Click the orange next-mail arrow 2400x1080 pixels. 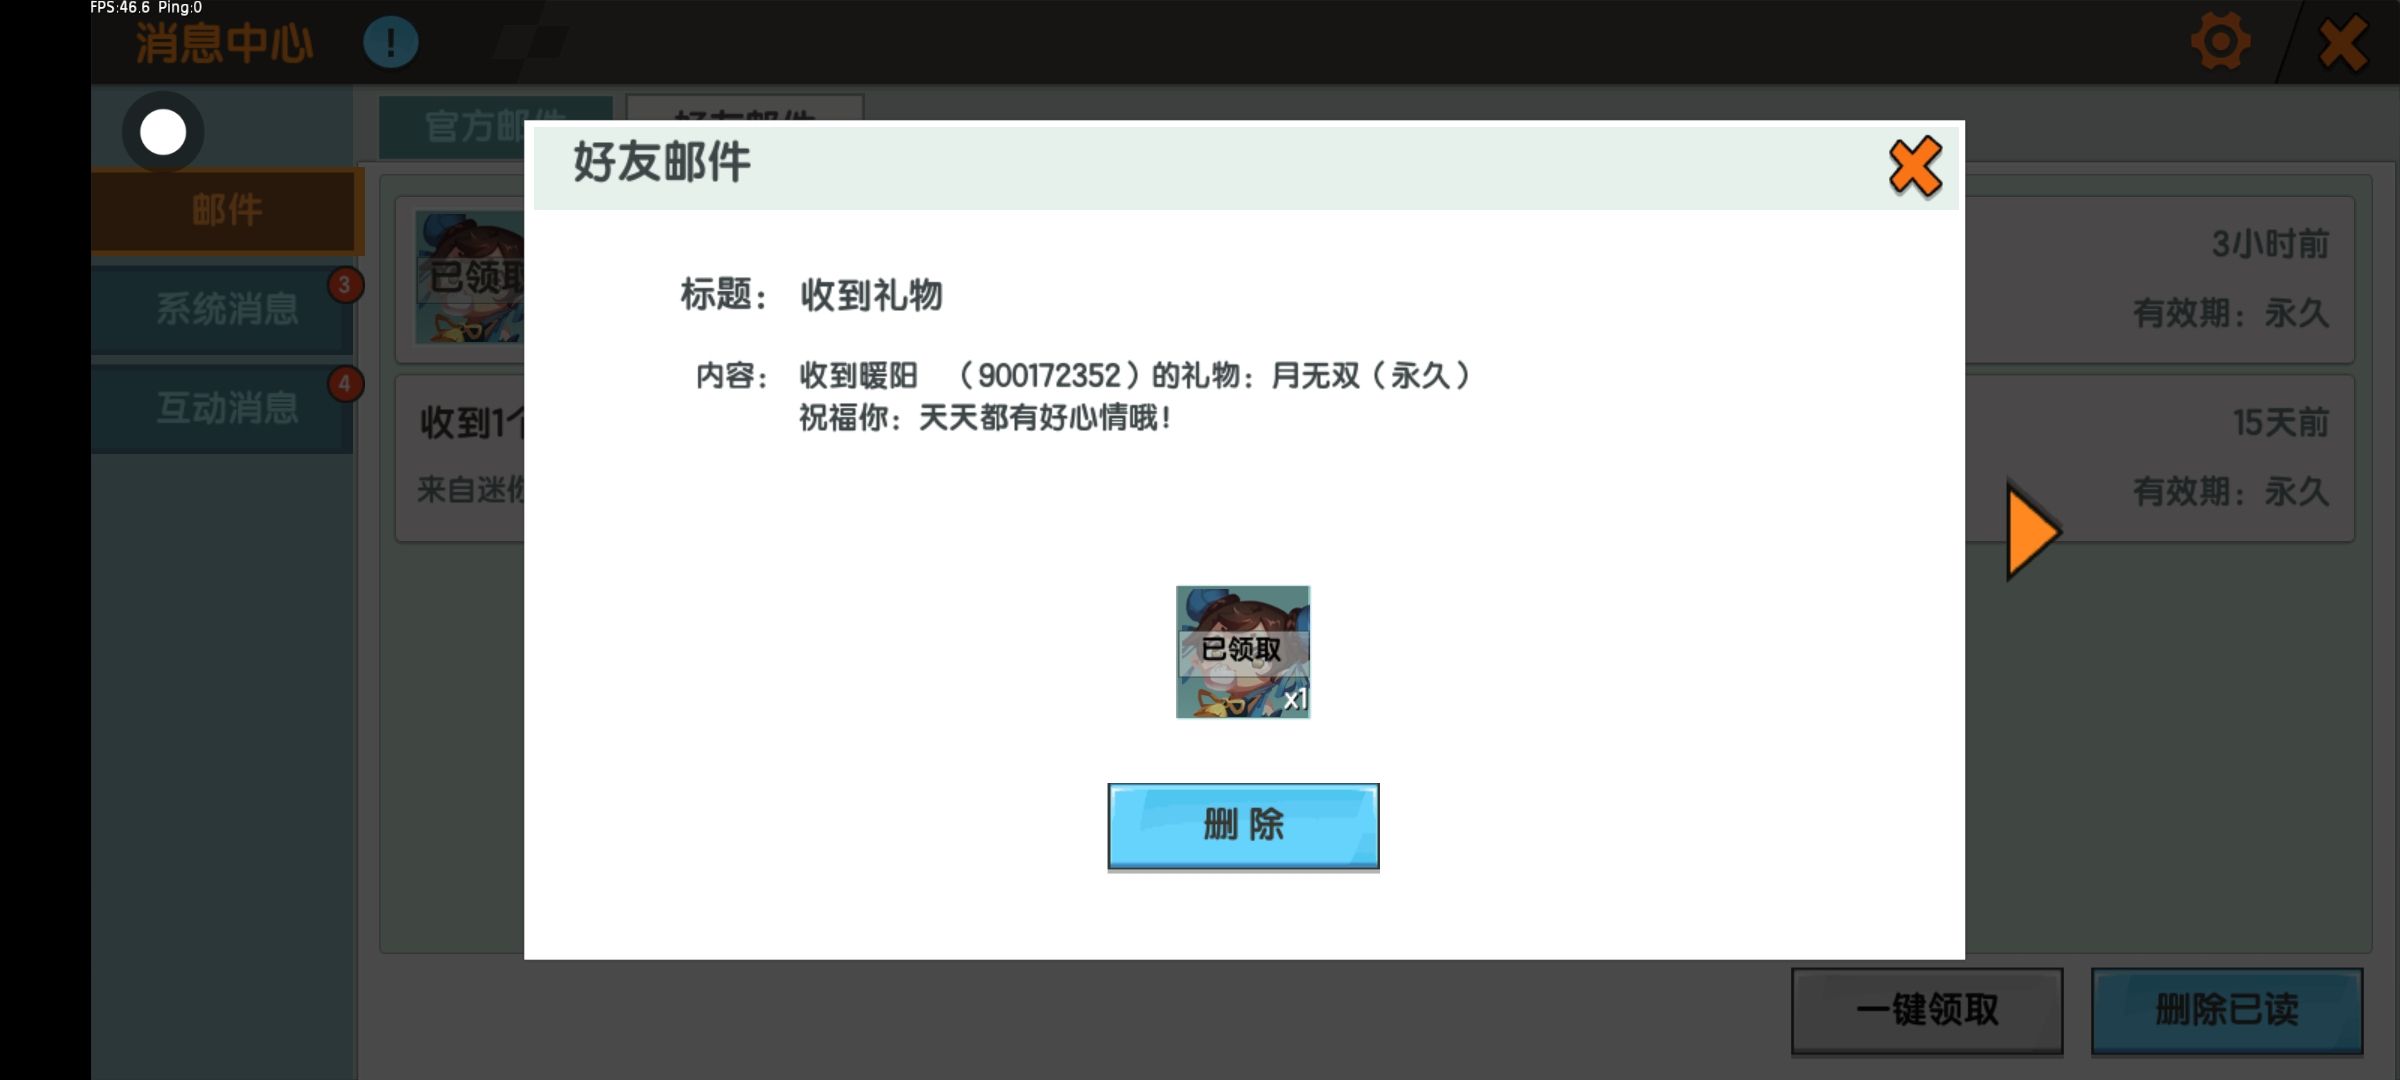(2032, 532)
